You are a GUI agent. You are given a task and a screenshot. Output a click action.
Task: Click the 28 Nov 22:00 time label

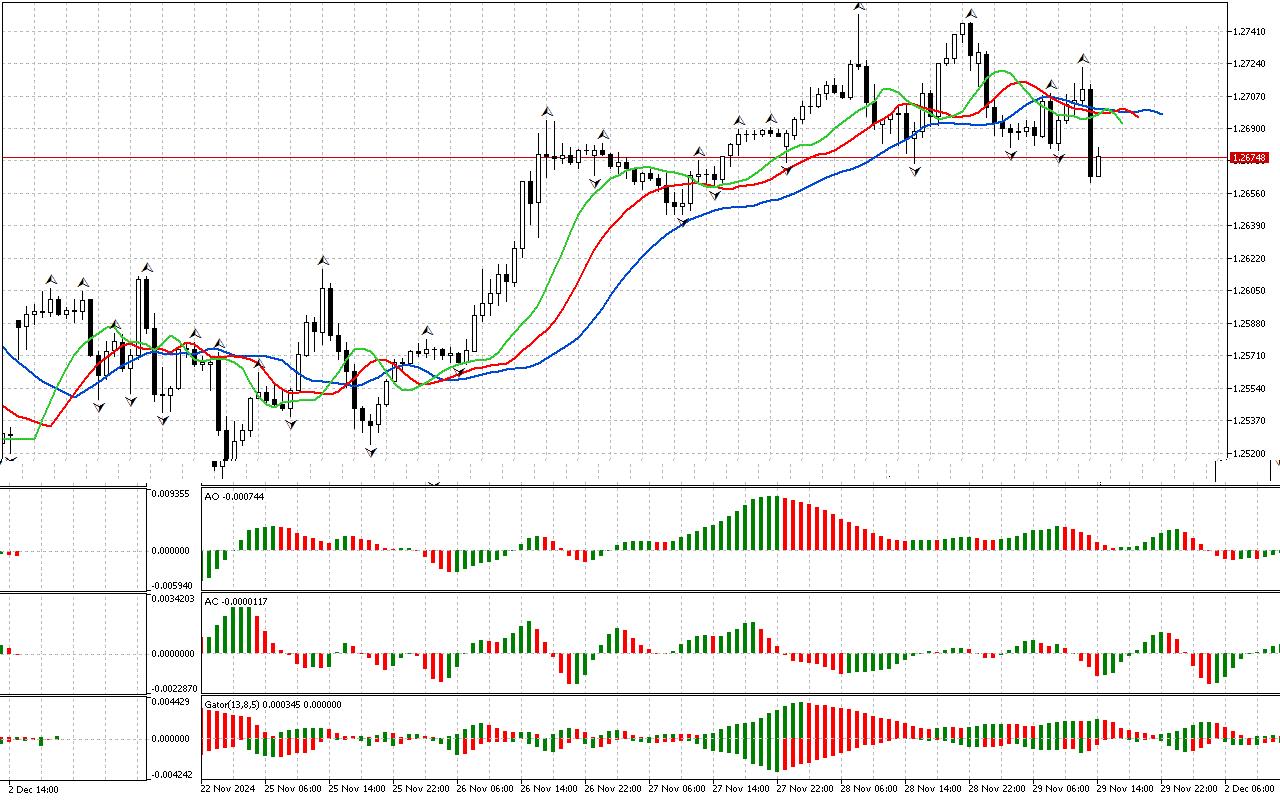999,788
